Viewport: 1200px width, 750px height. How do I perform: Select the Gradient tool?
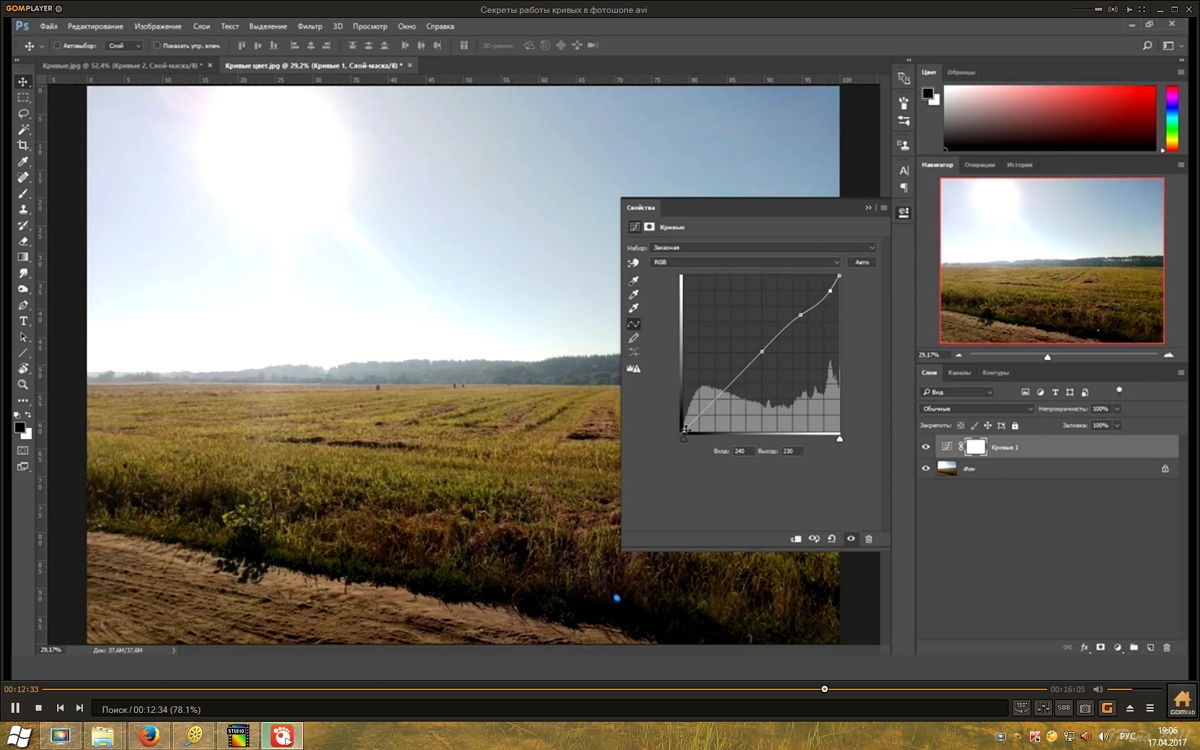[x=23, y=257]
